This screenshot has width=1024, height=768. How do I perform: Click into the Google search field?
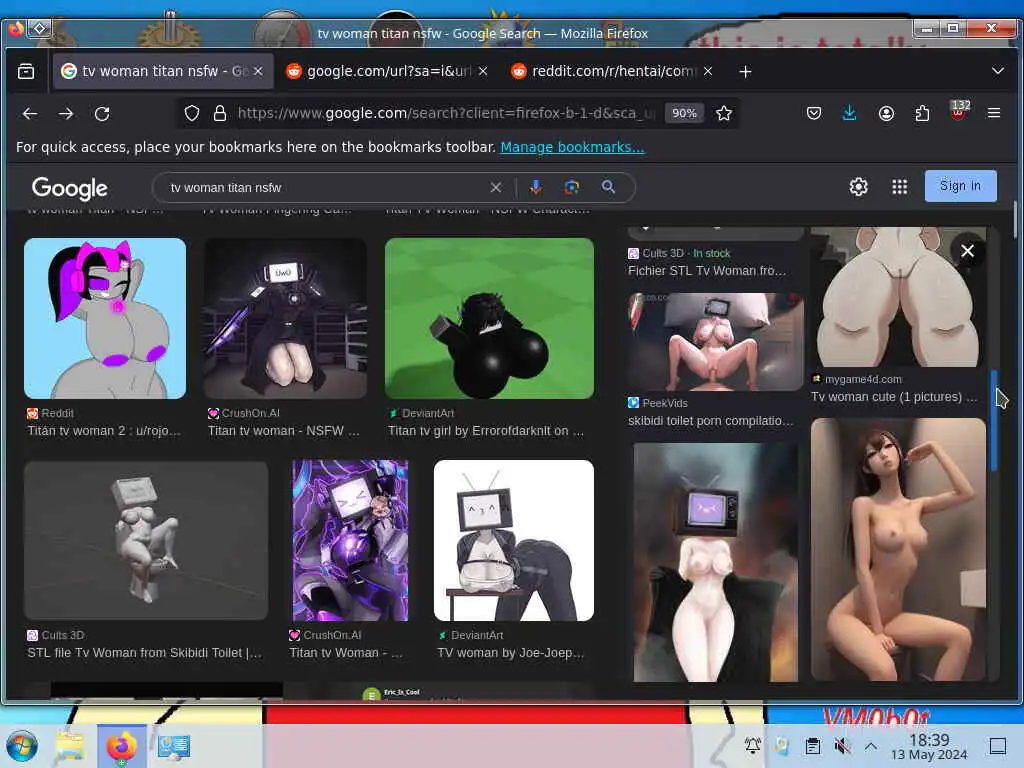[x=327, y=187]
